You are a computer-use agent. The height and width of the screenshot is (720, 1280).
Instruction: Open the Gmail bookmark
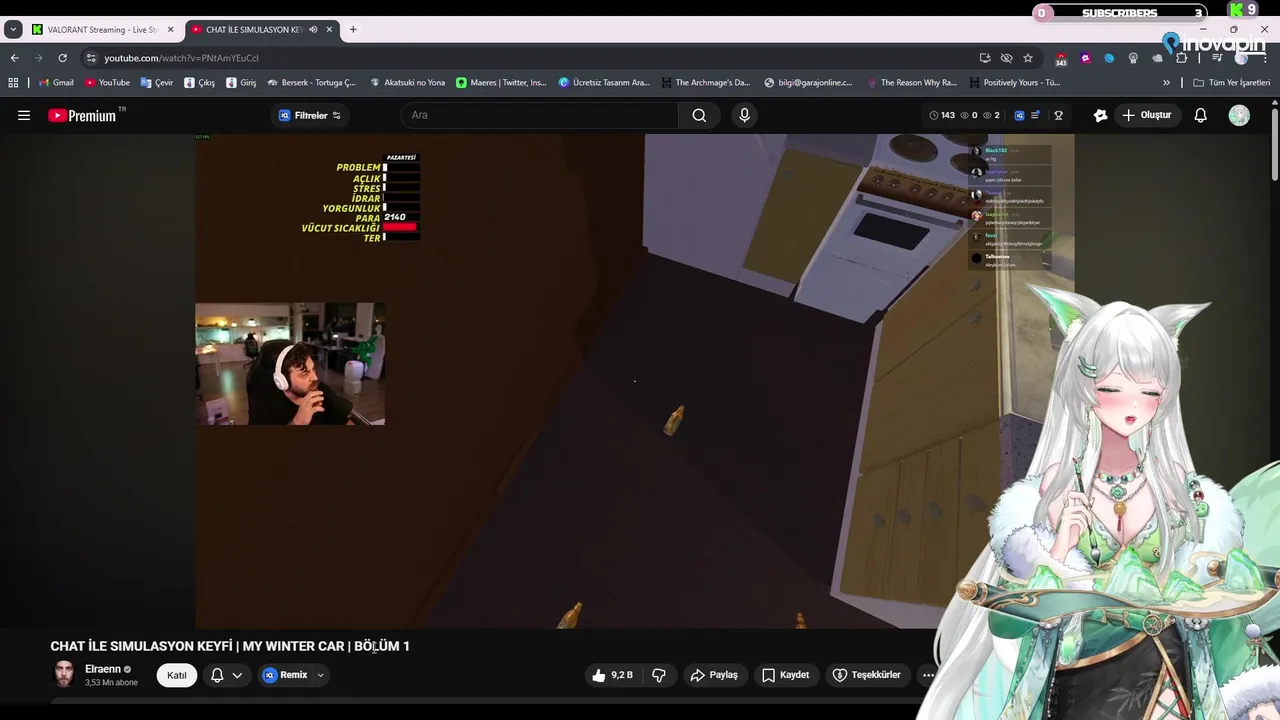(x=56, y=83)
